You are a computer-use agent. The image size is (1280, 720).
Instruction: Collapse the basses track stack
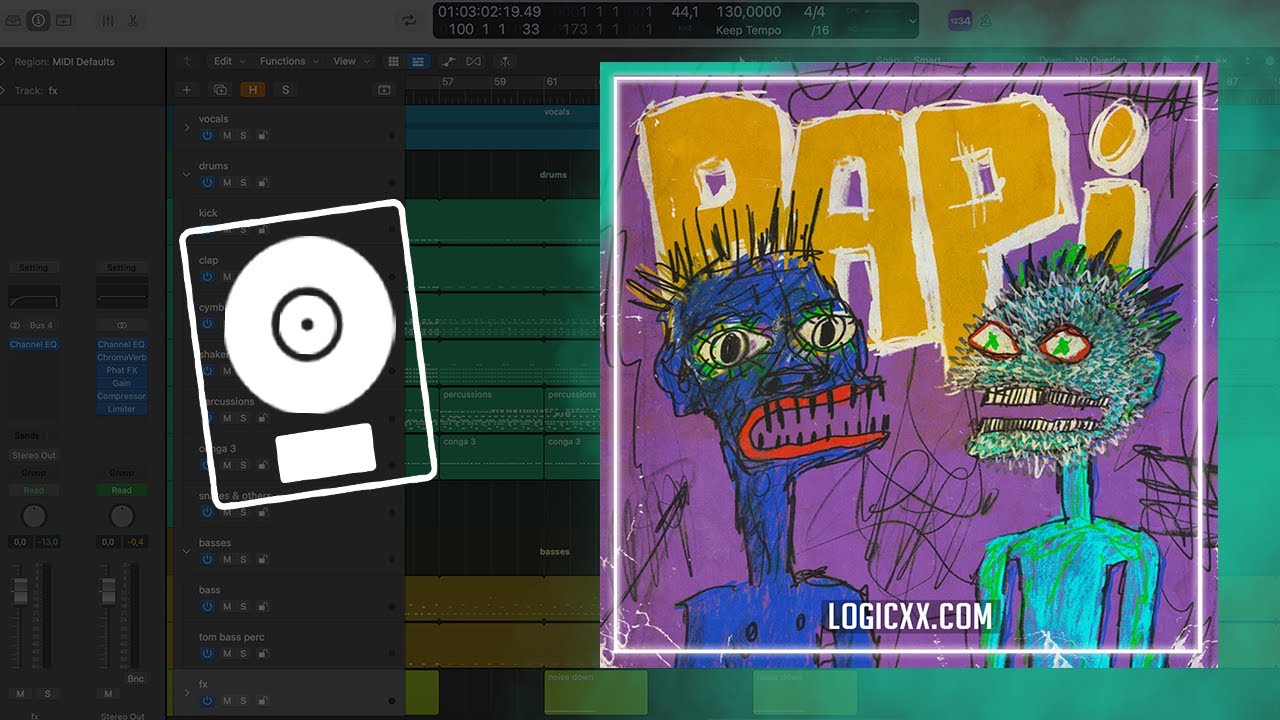186,551
